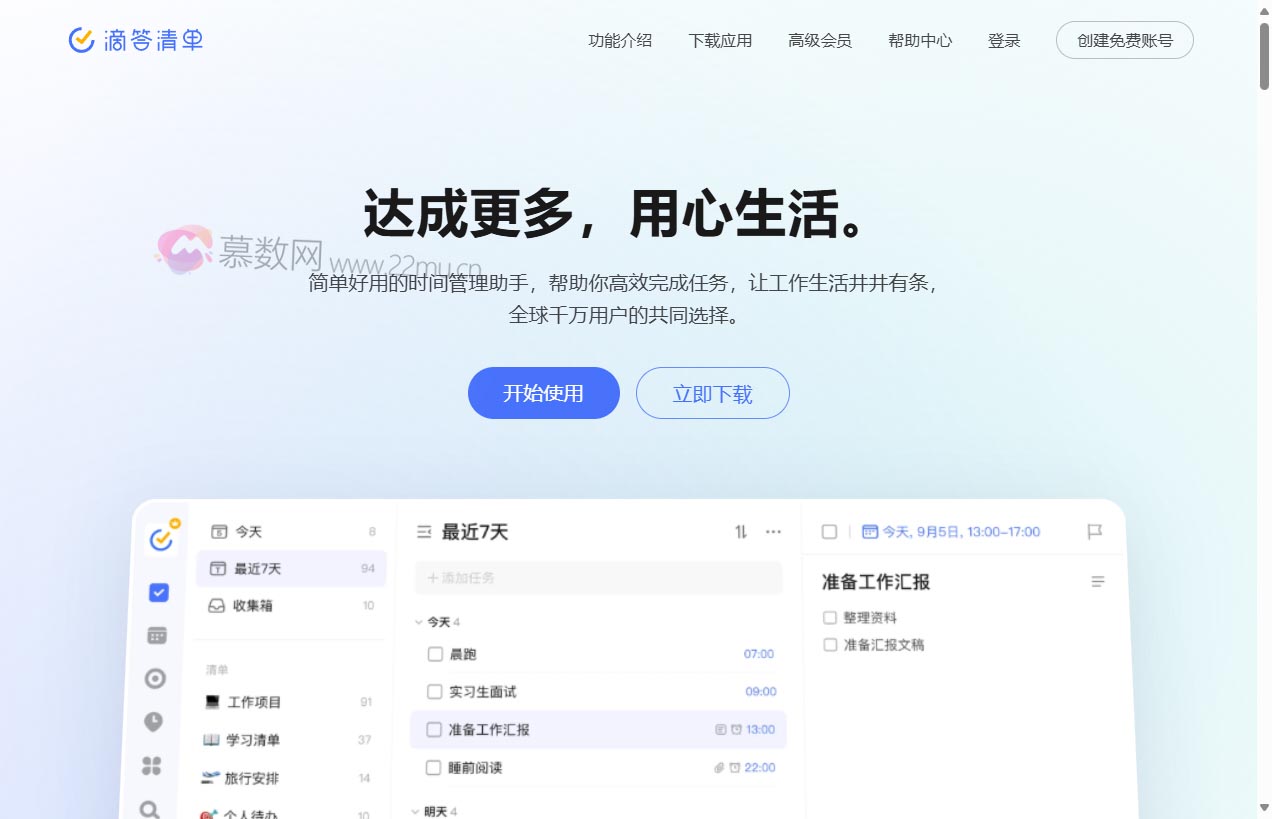Select 创建免费账号 at top right
This screenshot has width=1272, height=819.
(x=1124, y=40)
